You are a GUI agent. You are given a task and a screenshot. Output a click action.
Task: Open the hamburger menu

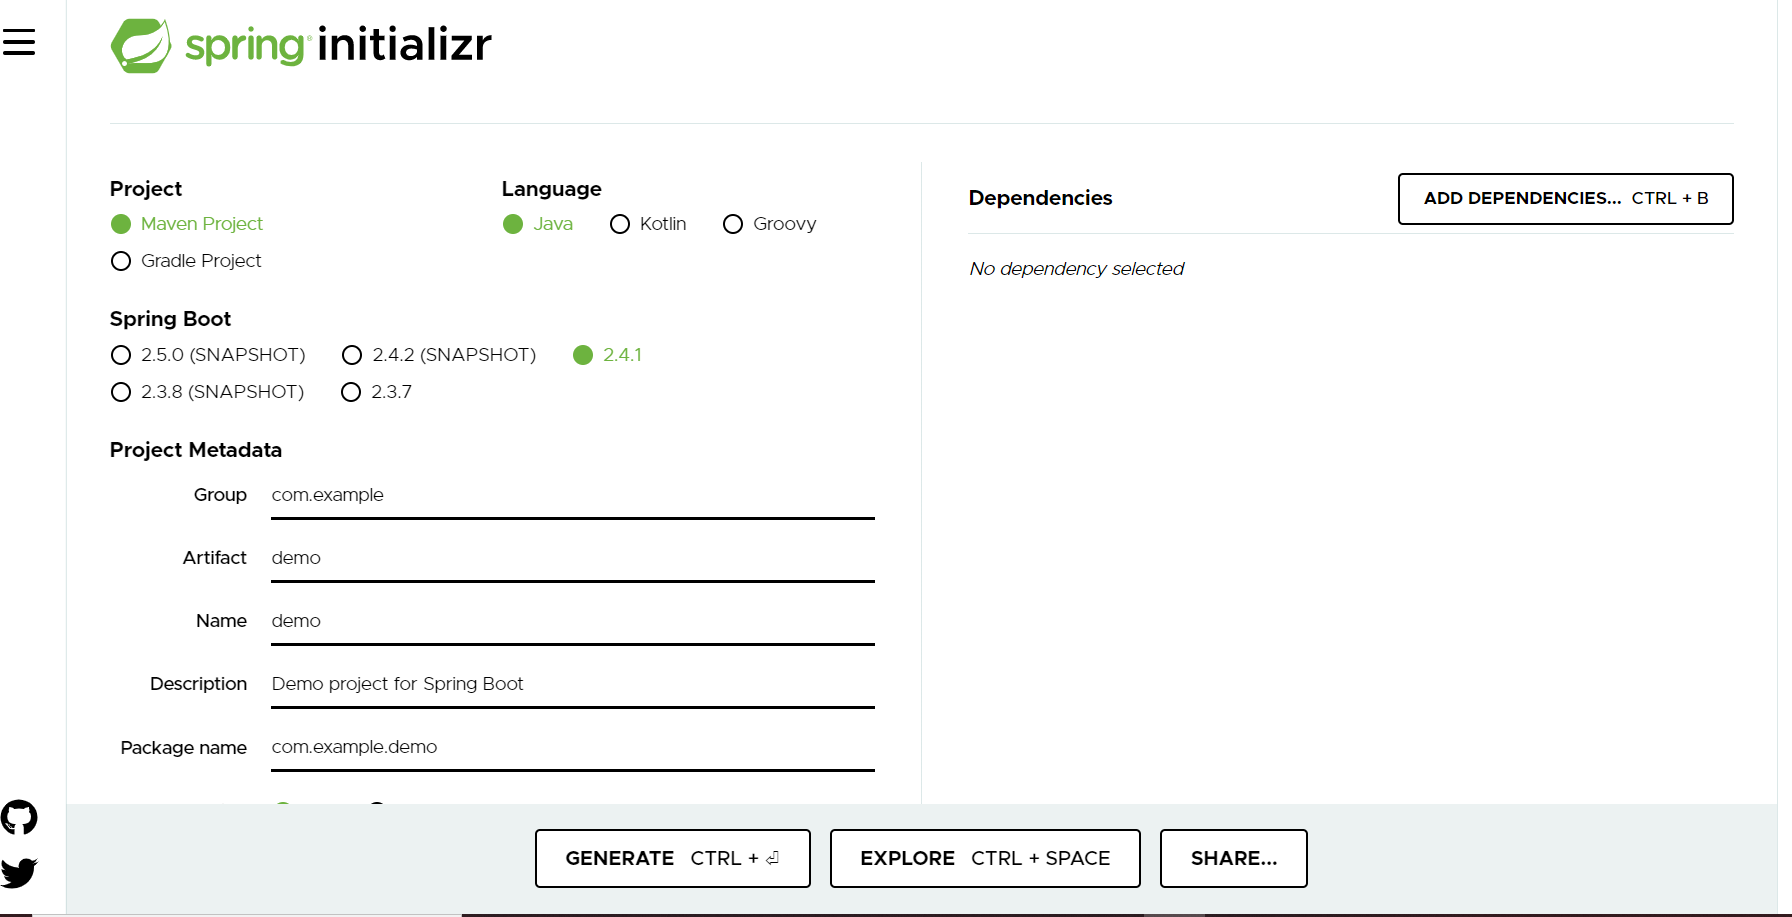coord(19,42)
